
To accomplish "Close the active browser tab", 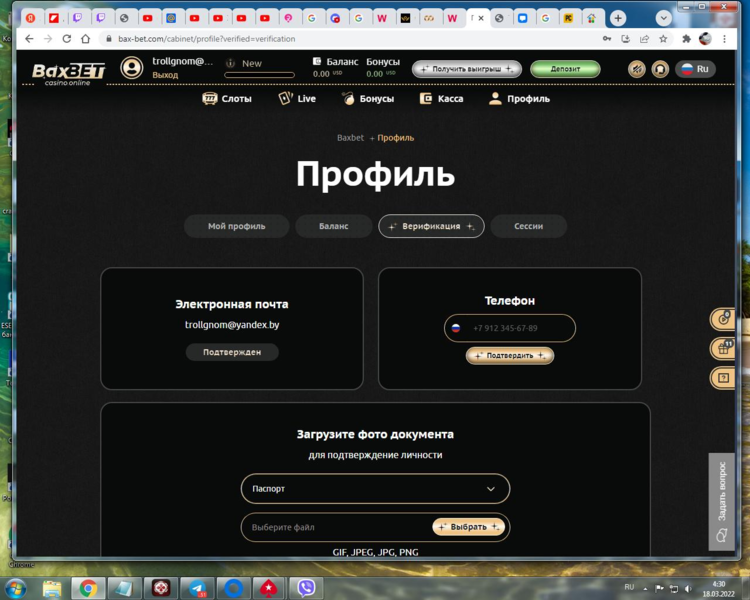I will [x=481, y=18].
